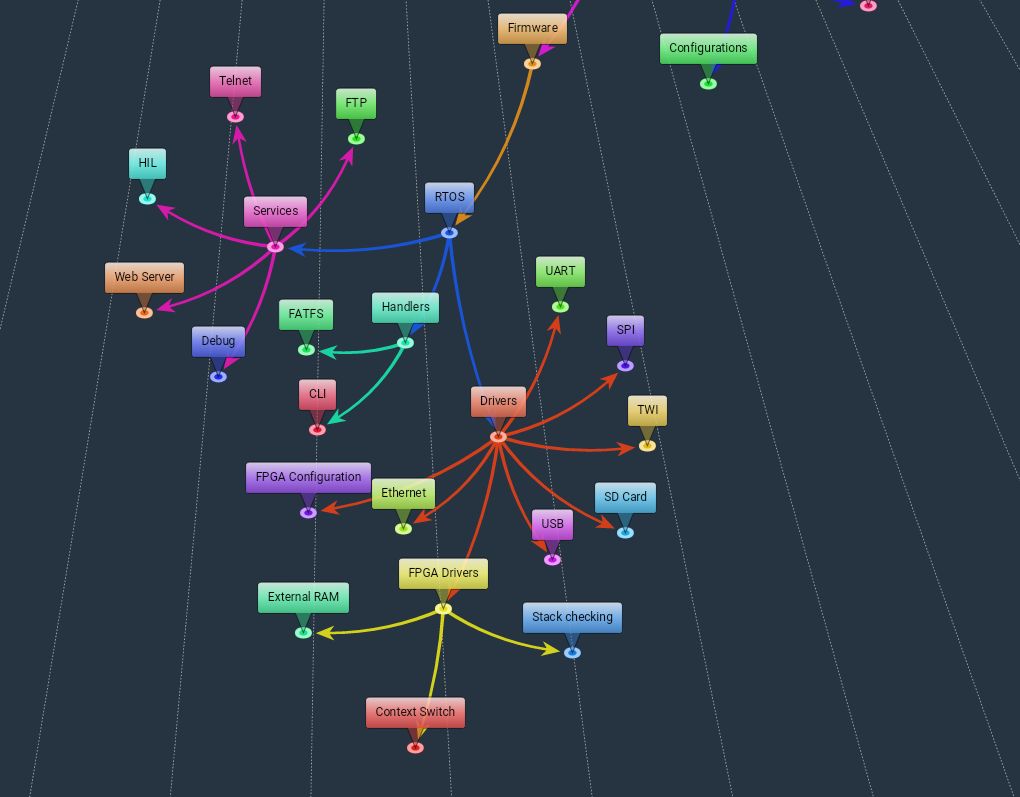Screen dimensions: 1020x797
Task: Click the yellow anchor circle under FPGA Drivers
Action: click(x=443, y=609)
